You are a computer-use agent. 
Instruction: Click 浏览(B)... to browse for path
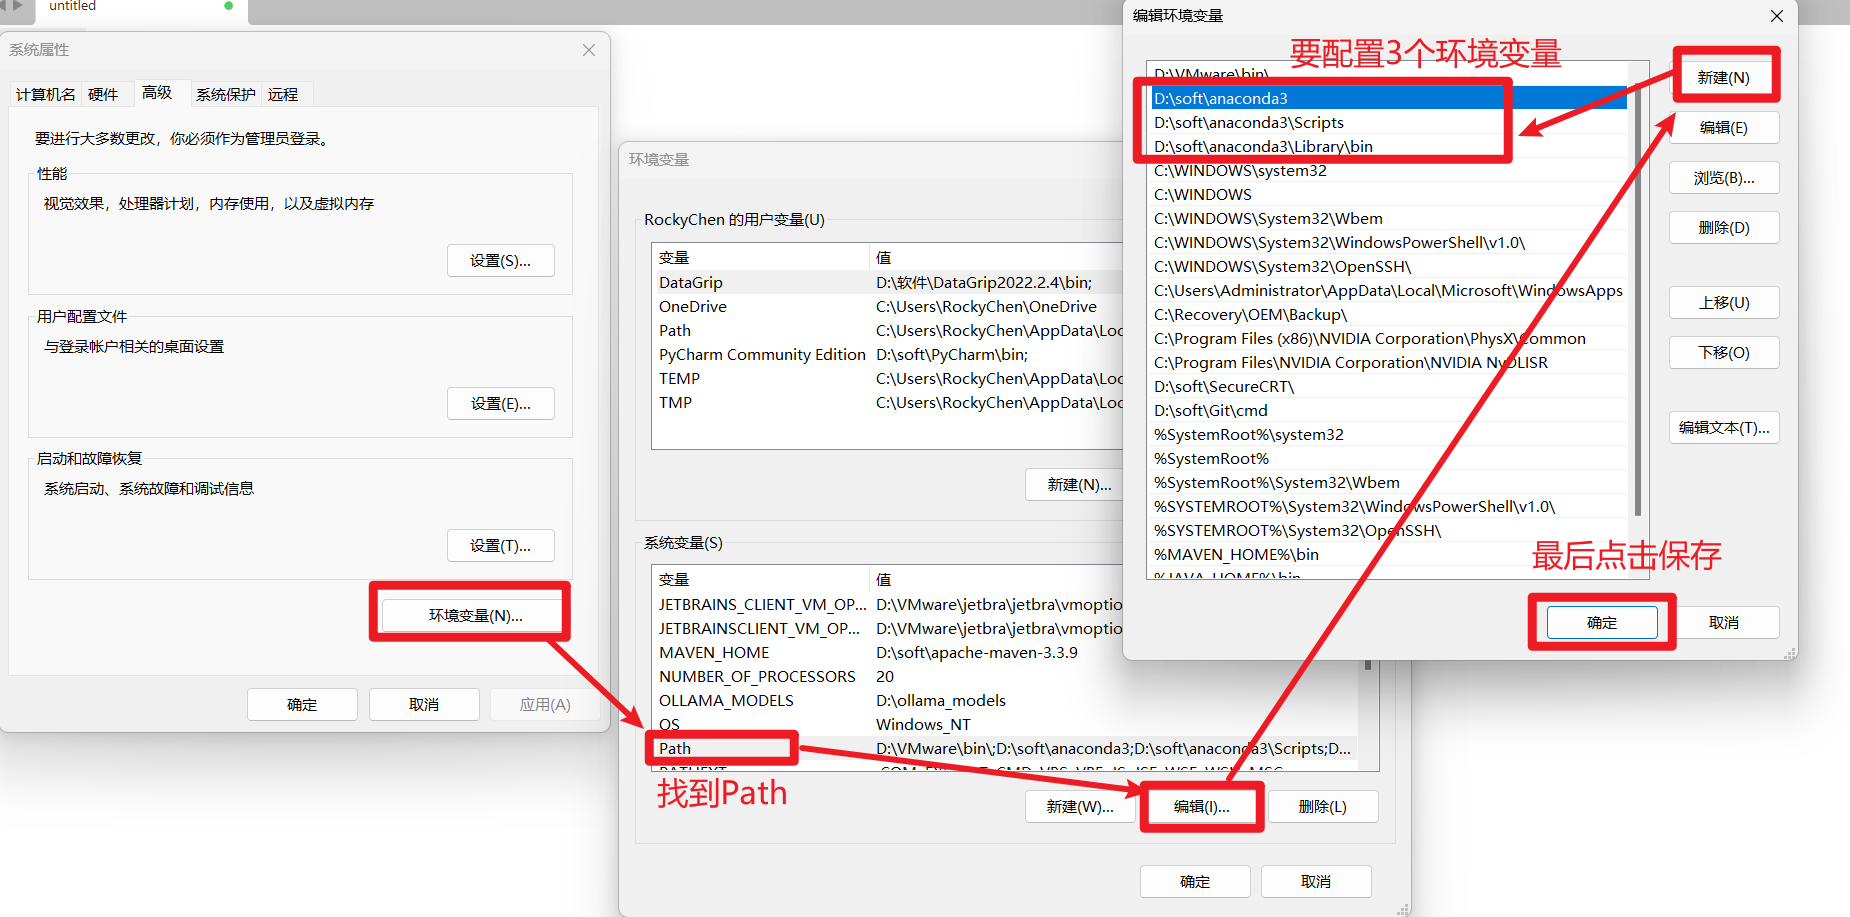(x=1723, y=177)
